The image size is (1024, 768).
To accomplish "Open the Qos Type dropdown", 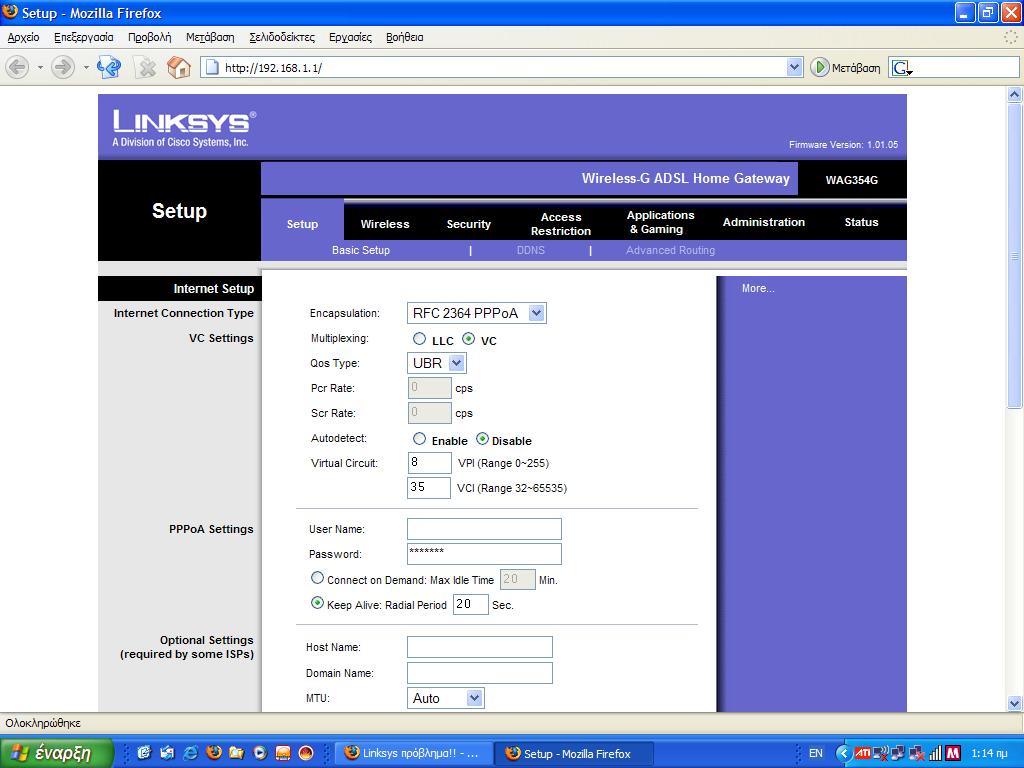I will point(456,363).
